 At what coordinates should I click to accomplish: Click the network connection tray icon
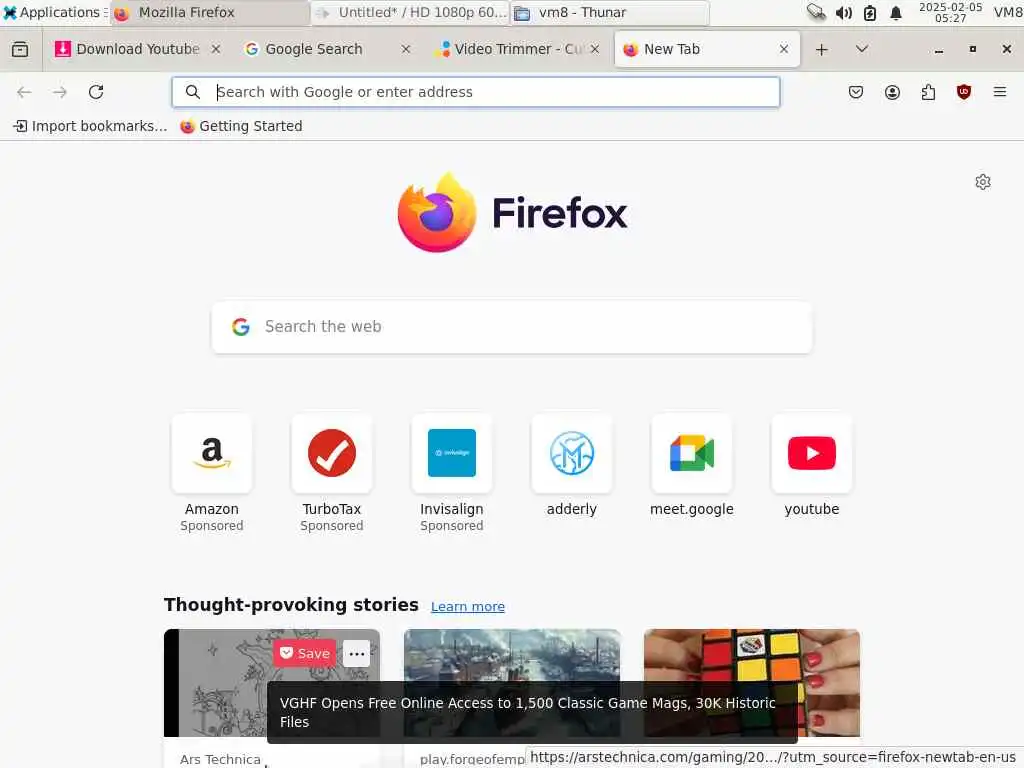coord(816,12)
